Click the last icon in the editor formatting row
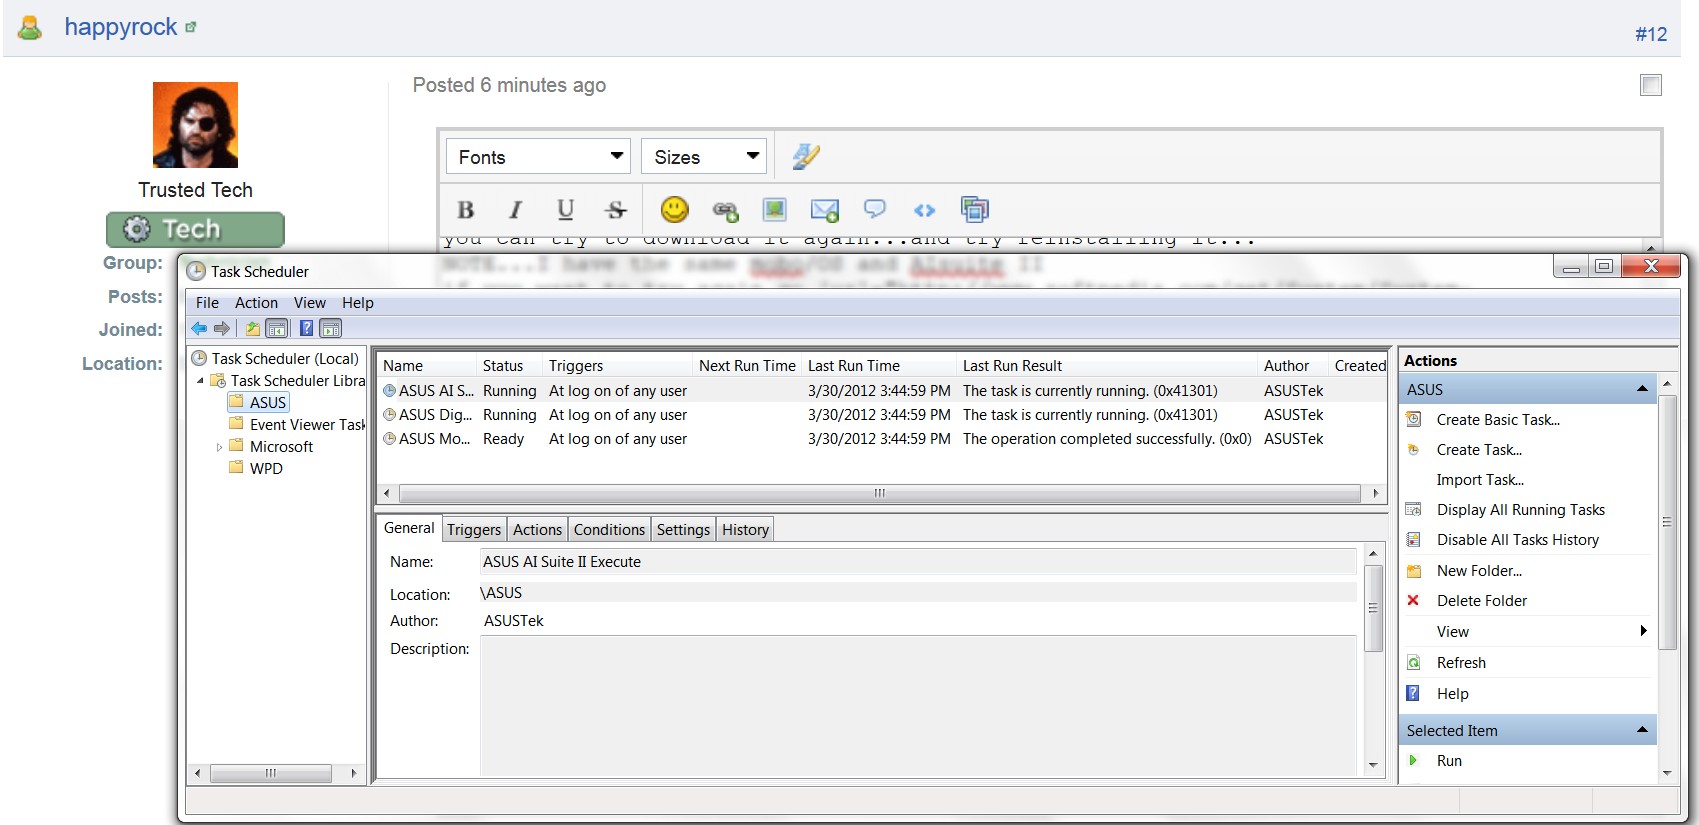The width and height of the screenshot is (1699, 825). pyautogui.click(x=974, y=209)
